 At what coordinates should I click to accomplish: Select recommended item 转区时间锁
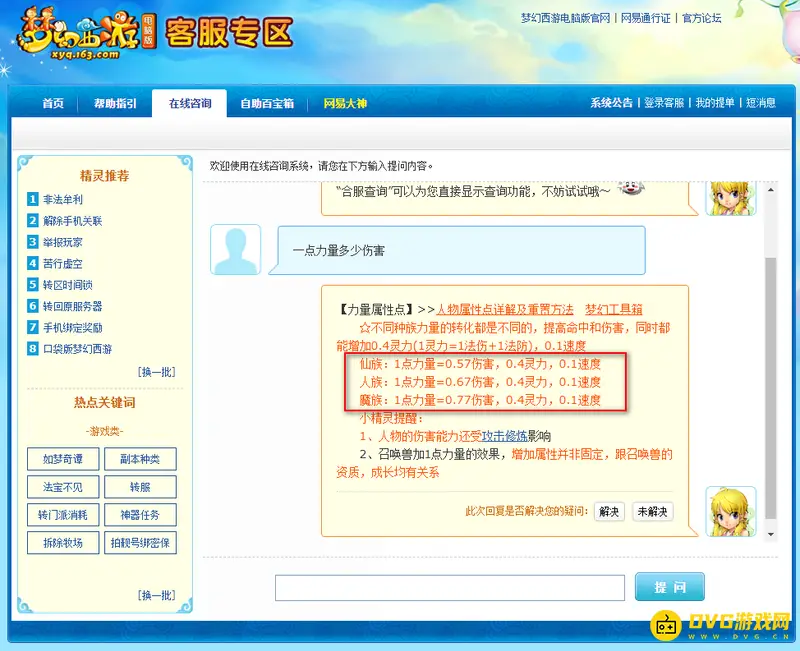pyautogui.click(x=68, y=285)
